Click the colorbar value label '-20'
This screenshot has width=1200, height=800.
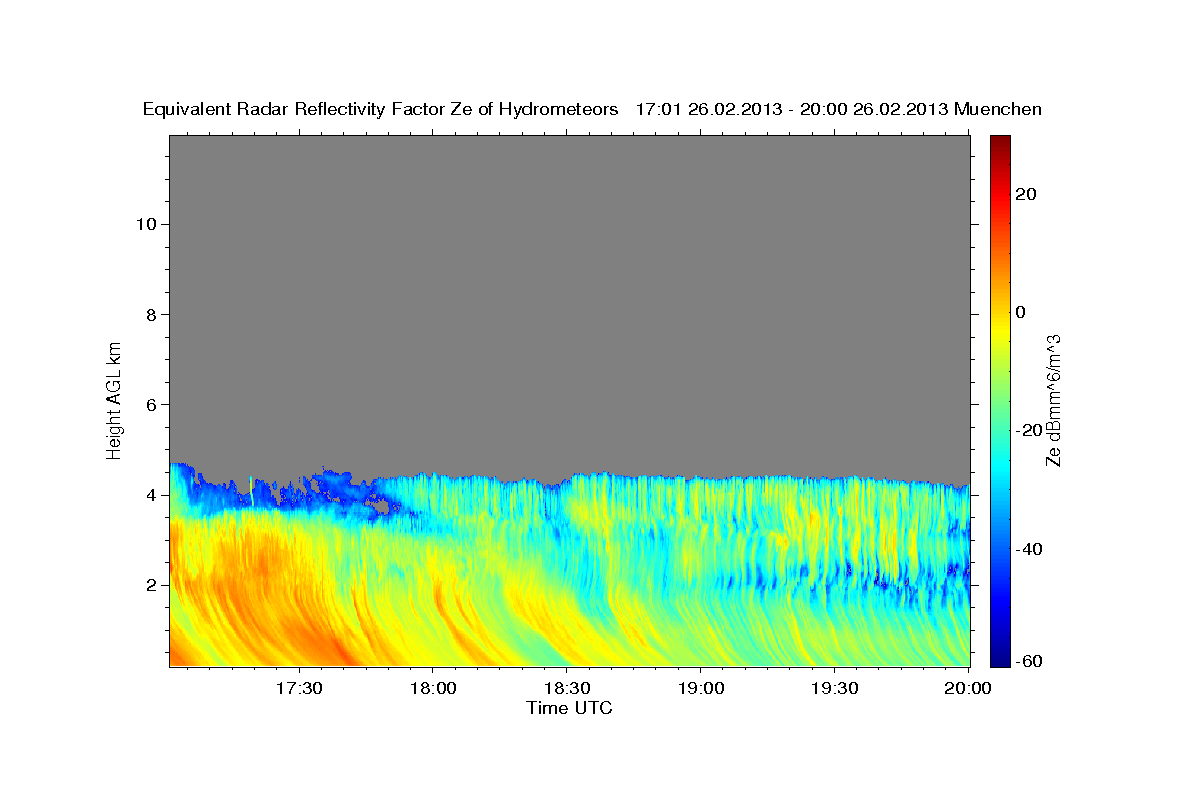[1031, 430]
